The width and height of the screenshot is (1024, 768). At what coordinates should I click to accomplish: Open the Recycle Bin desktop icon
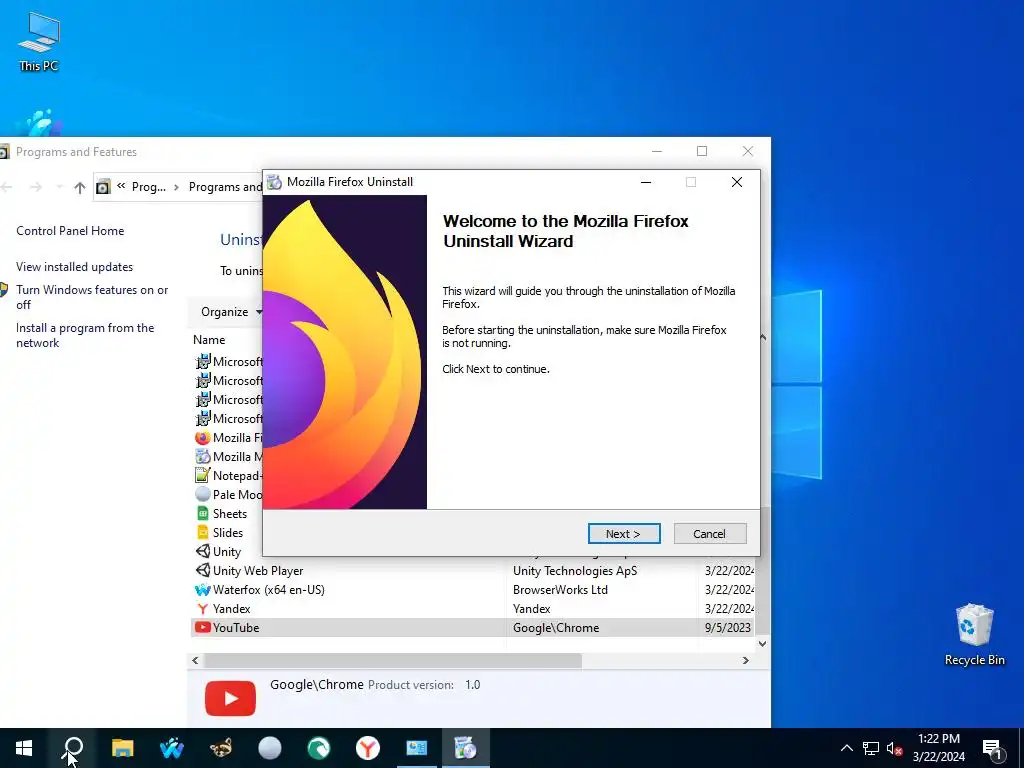tap(974, 635)
